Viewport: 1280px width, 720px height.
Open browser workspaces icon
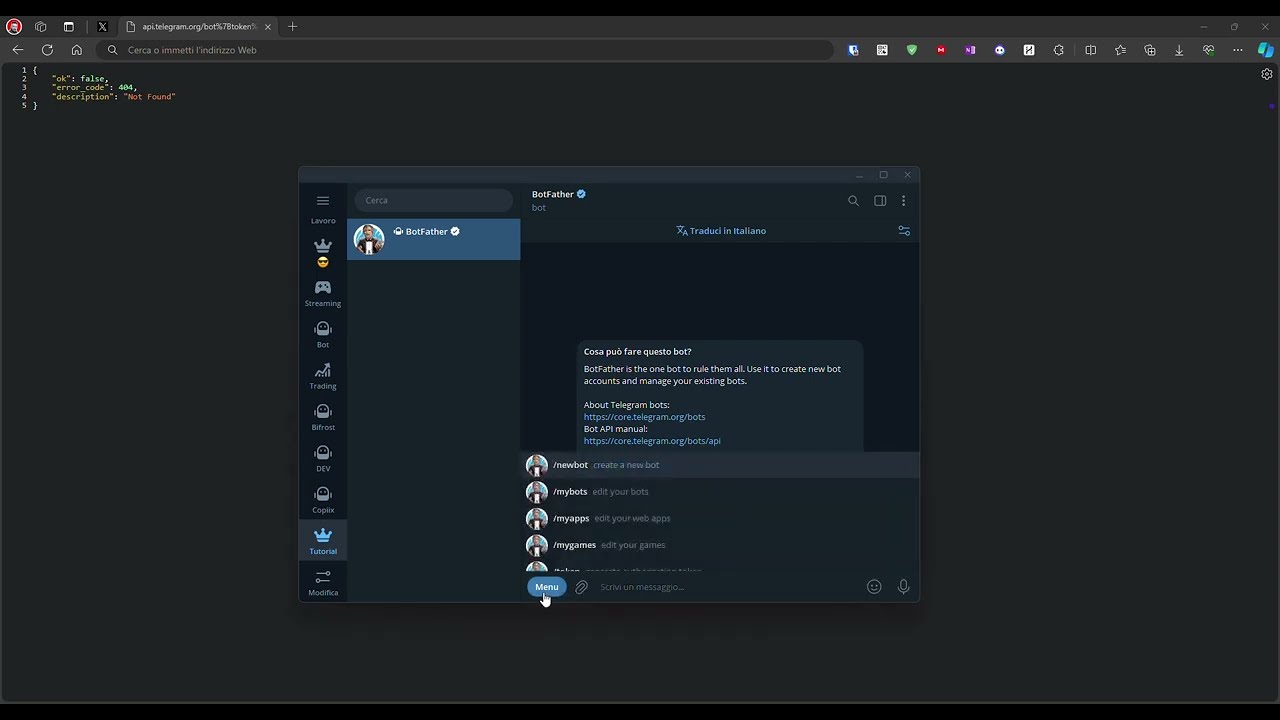click(x=41, y=27)
